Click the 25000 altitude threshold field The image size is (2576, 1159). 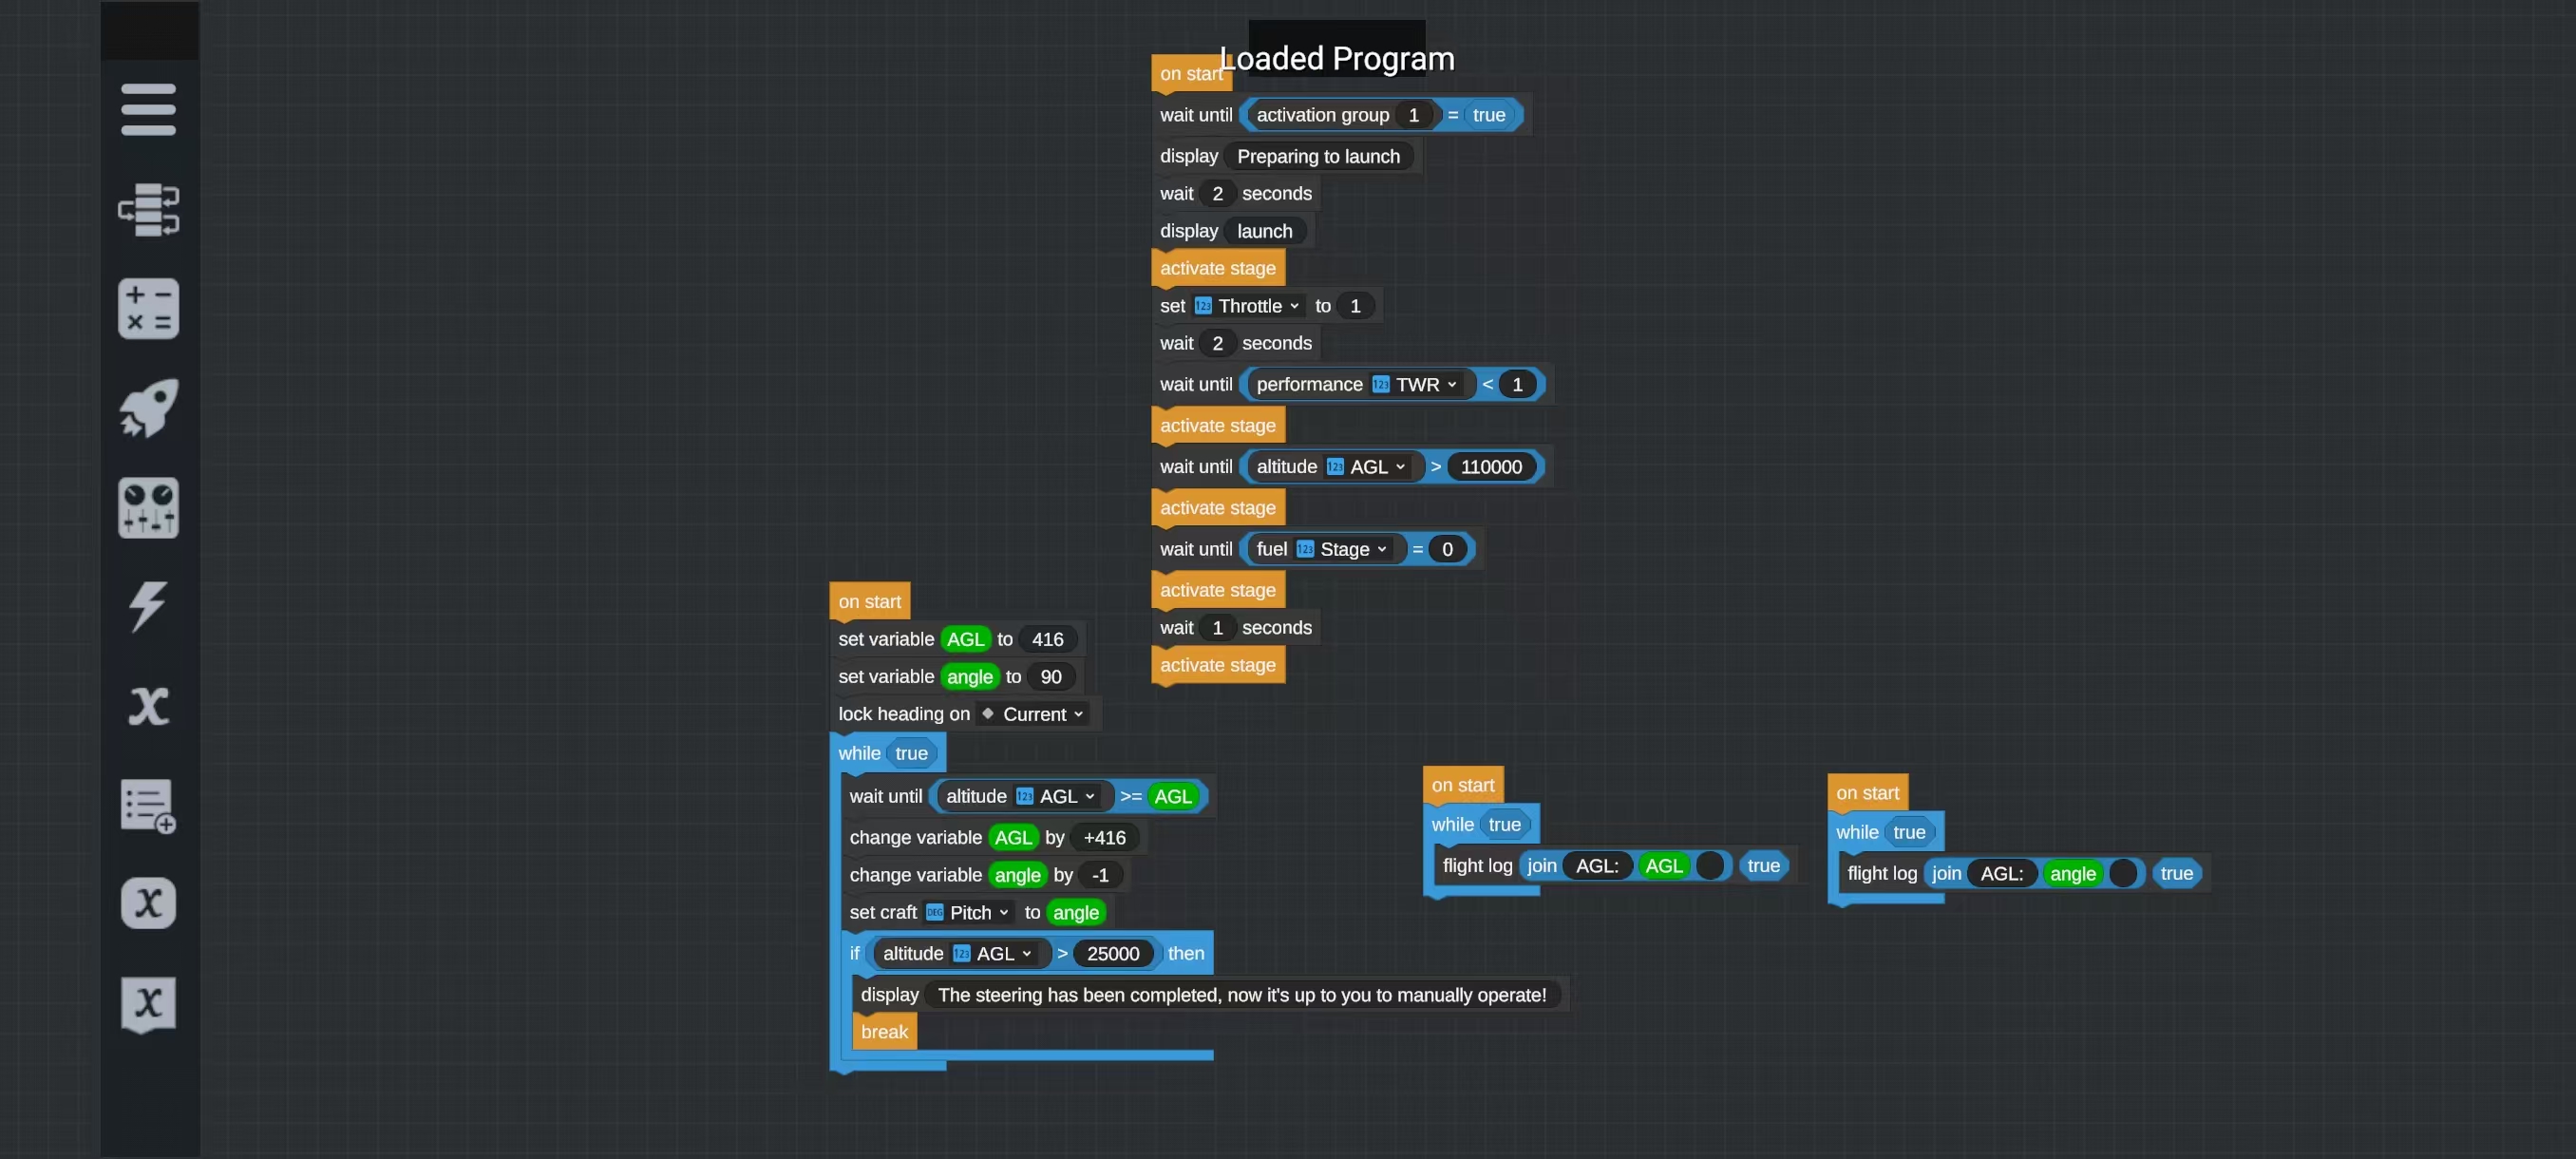[1112, 954]
